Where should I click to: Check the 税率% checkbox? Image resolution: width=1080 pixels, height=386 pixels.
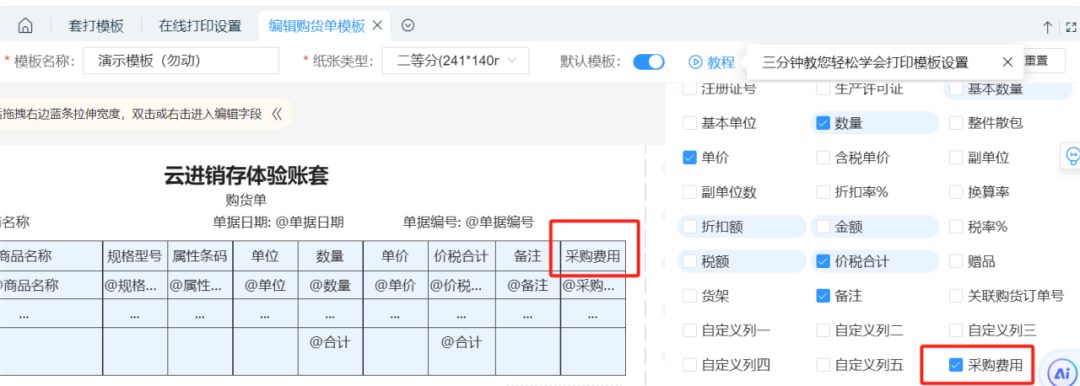[956, 227]
